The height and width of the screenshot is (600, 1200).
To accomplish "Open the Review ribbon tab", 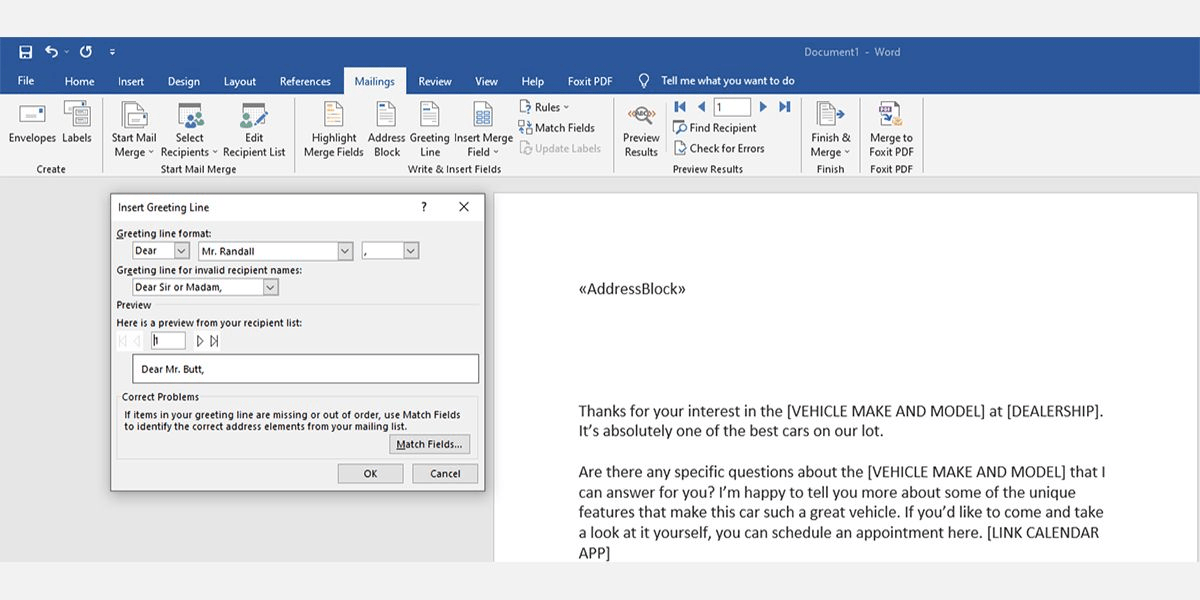I will point(434,81).
